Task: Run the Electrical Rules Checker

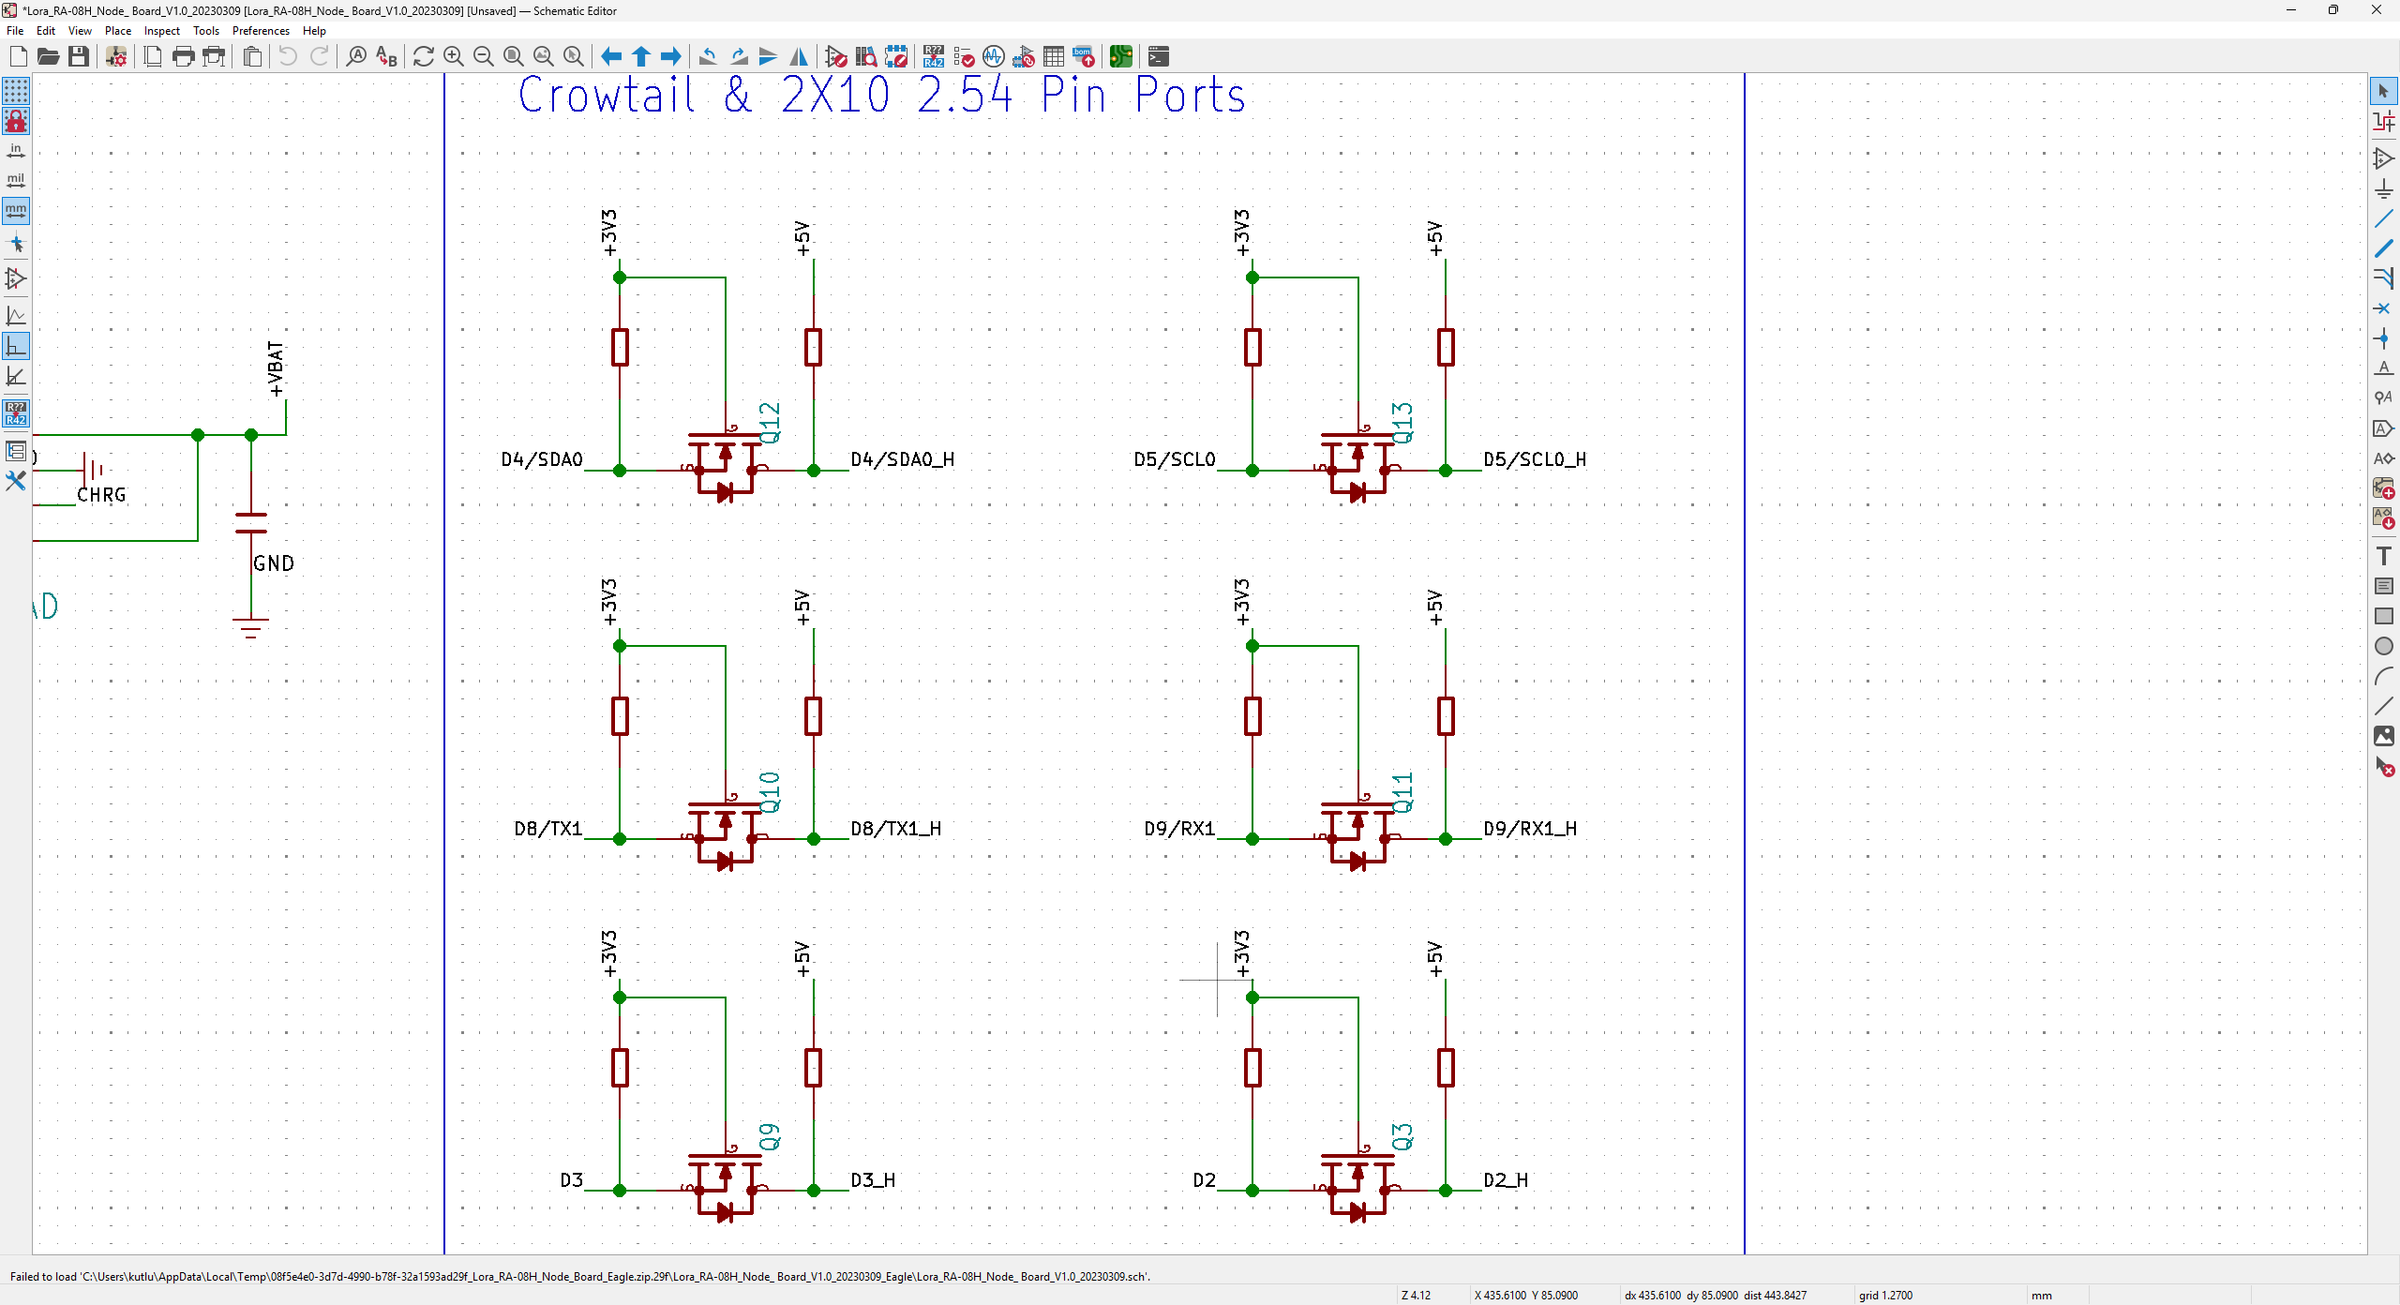Action: (x=963, y=57)
